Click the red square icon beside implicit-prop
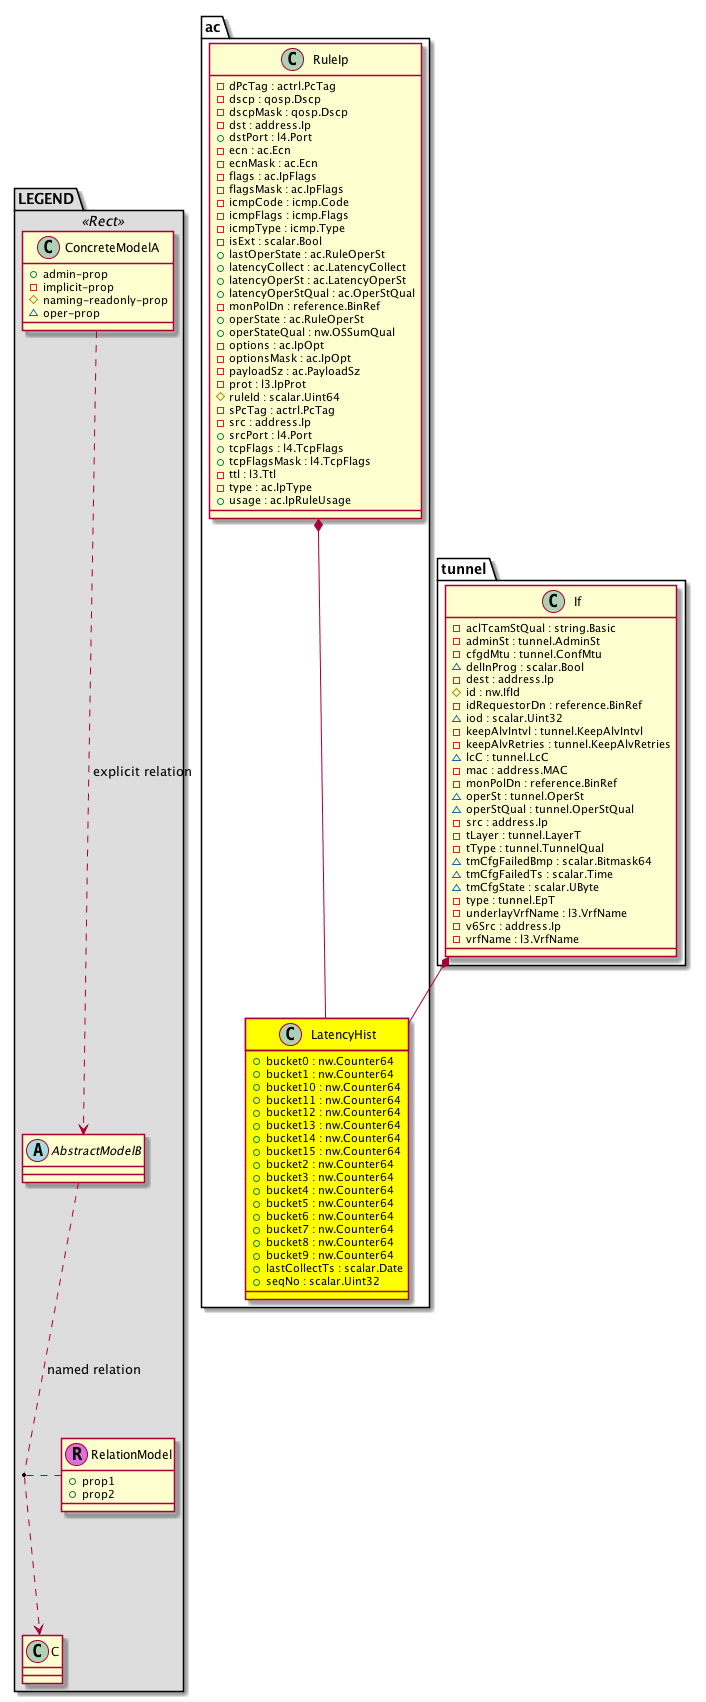 (x=33, y=287)
